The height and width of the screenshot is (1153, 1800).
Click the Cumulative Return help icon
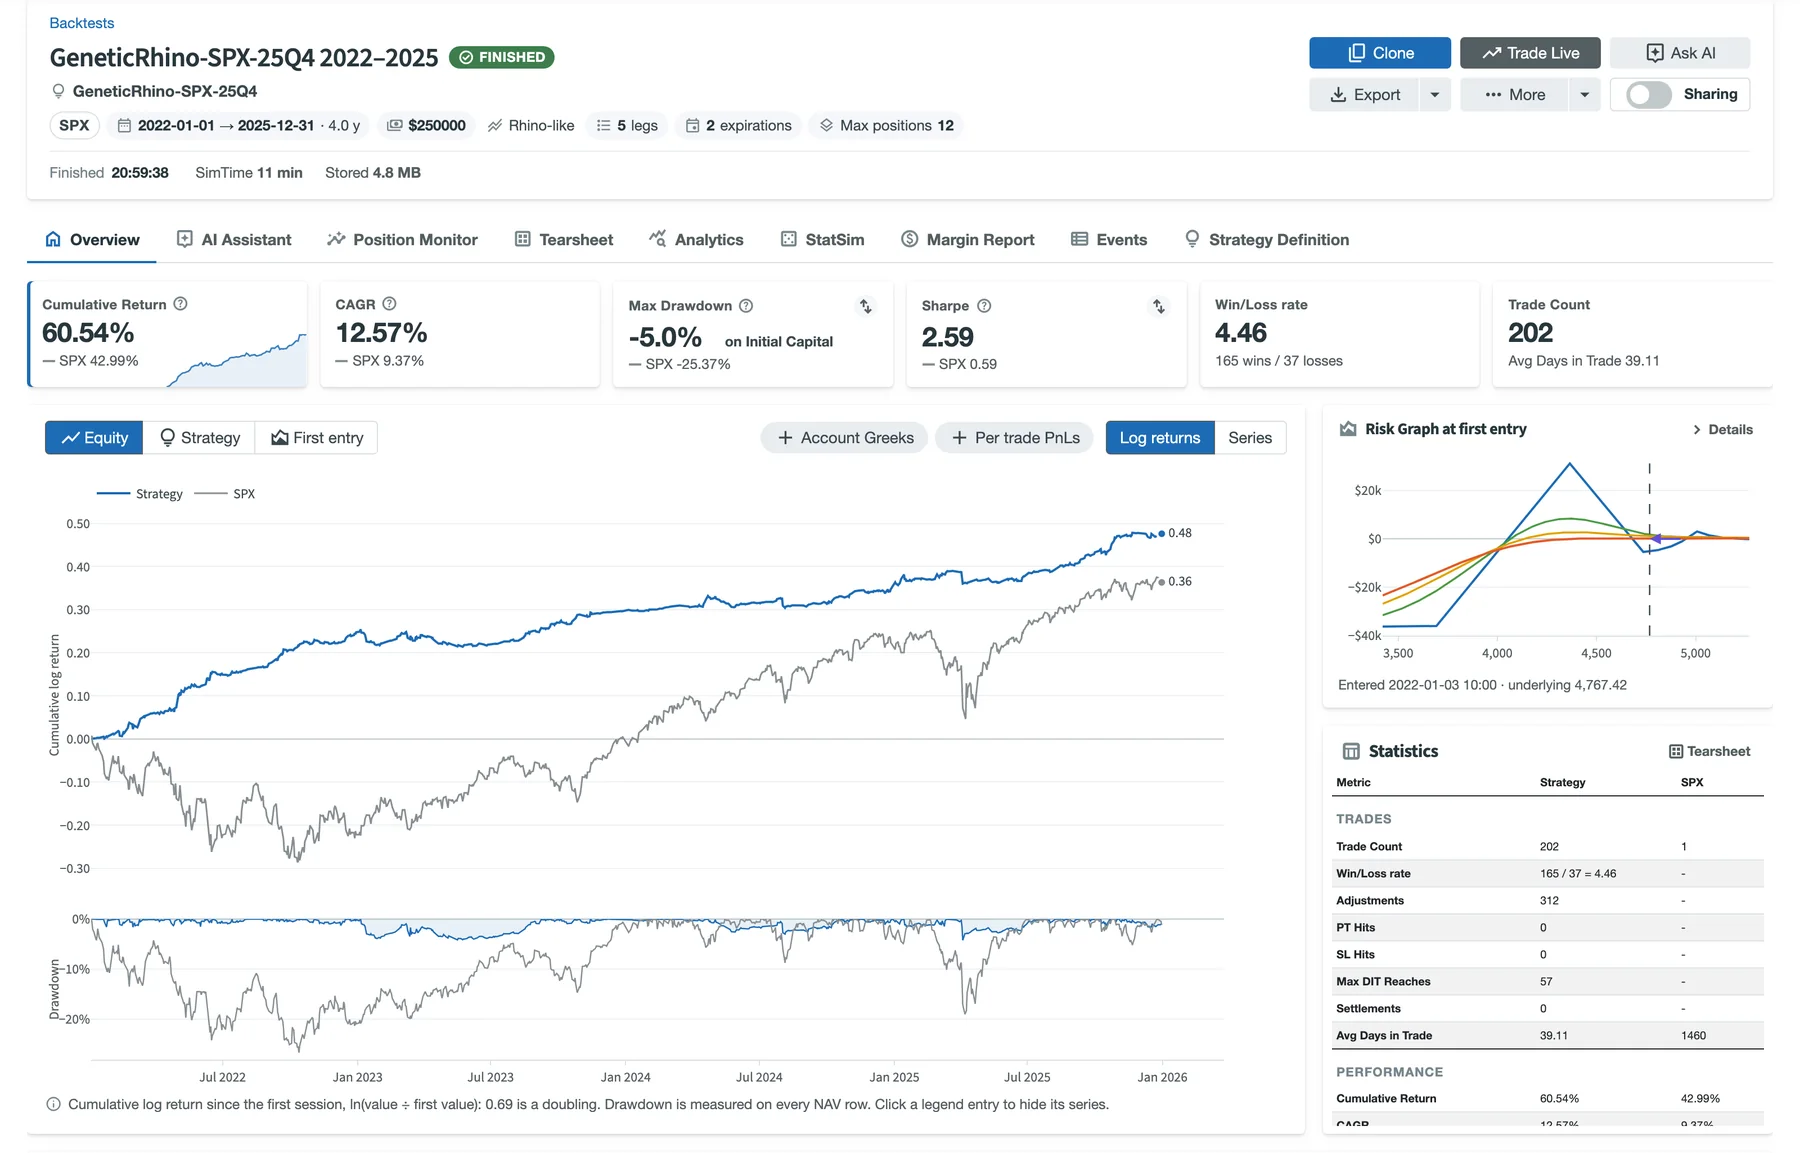pos(181,304)
